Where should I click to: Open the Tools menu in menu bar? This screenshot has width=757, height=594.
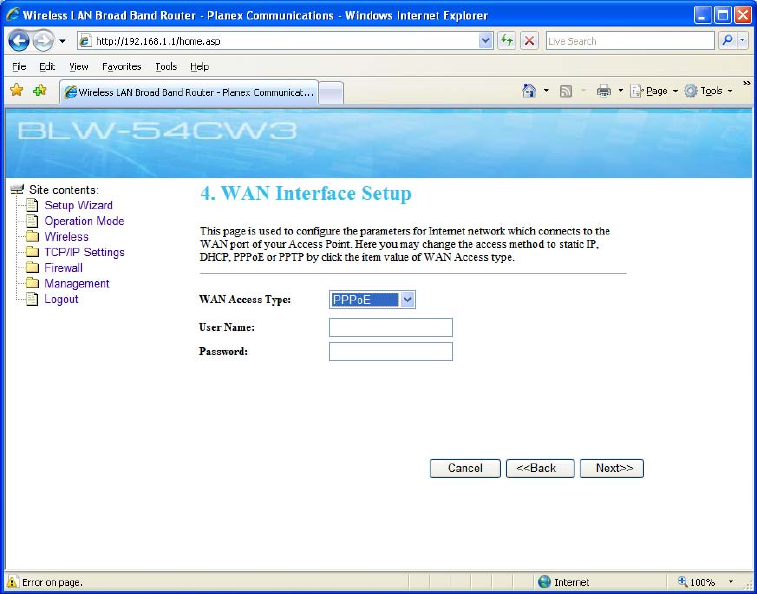coord(166,67)
